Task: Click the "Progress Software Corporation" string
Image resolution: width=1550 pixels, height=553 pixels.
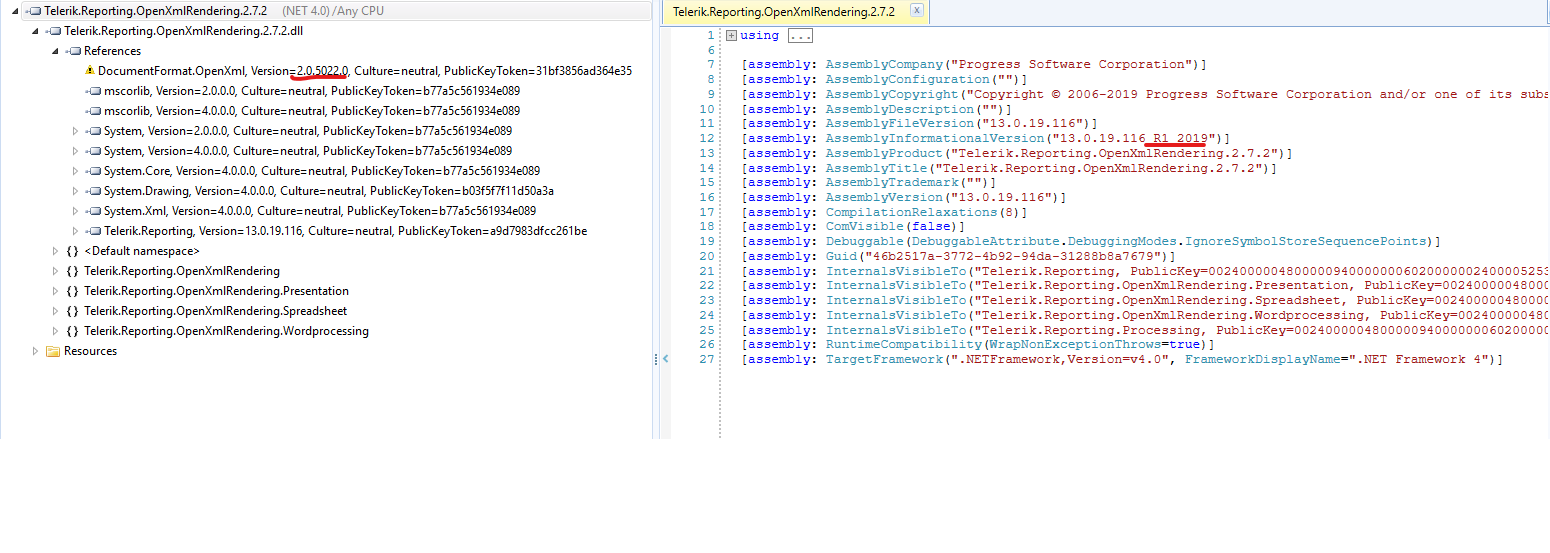Action: tap(1074, 64)
